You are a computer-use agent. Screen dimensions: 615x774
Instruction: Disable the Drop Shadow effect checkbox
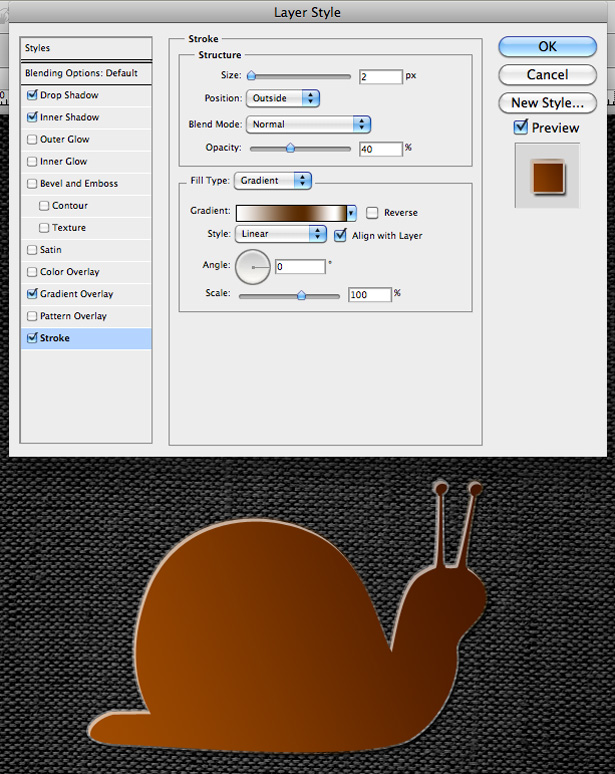[x=32, y=95]
